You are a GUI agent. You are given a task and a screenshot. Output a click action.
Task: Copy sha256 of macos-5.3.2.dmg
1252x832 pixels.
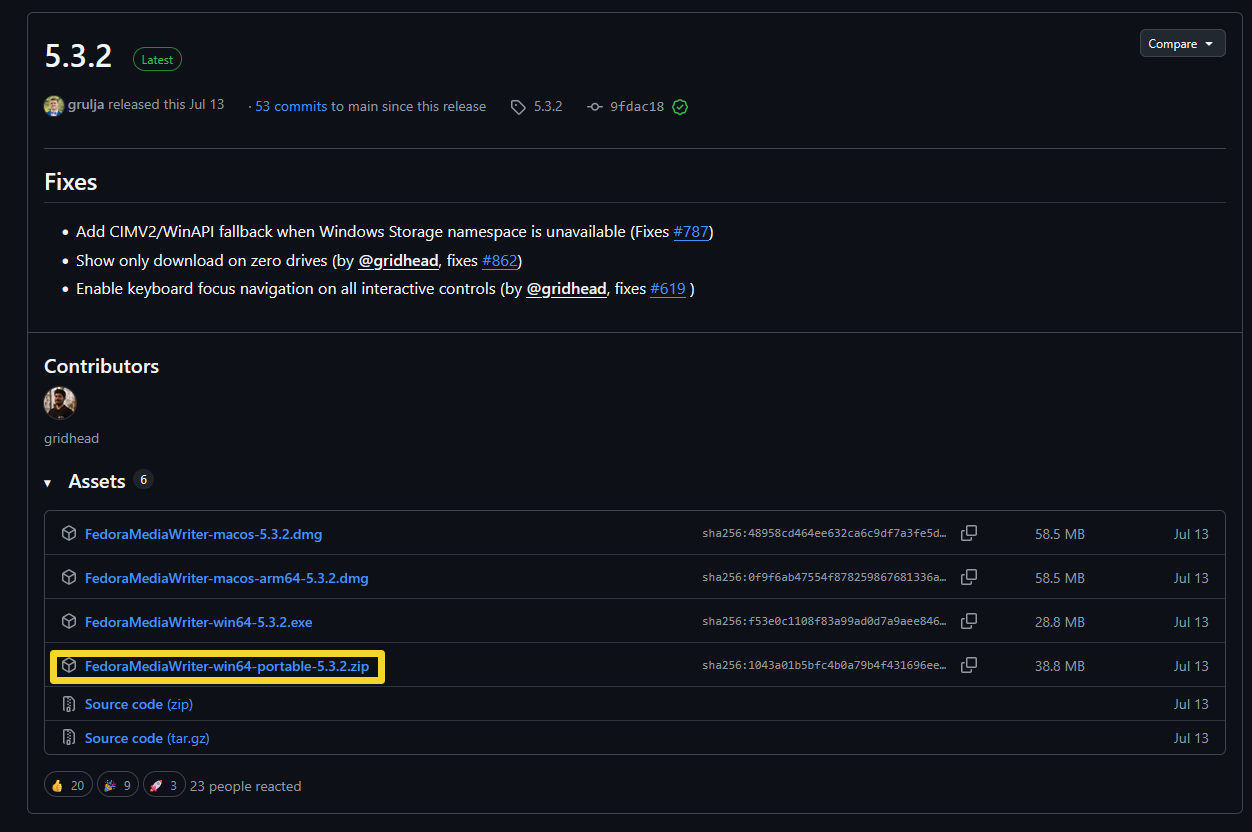click(969, 534)
